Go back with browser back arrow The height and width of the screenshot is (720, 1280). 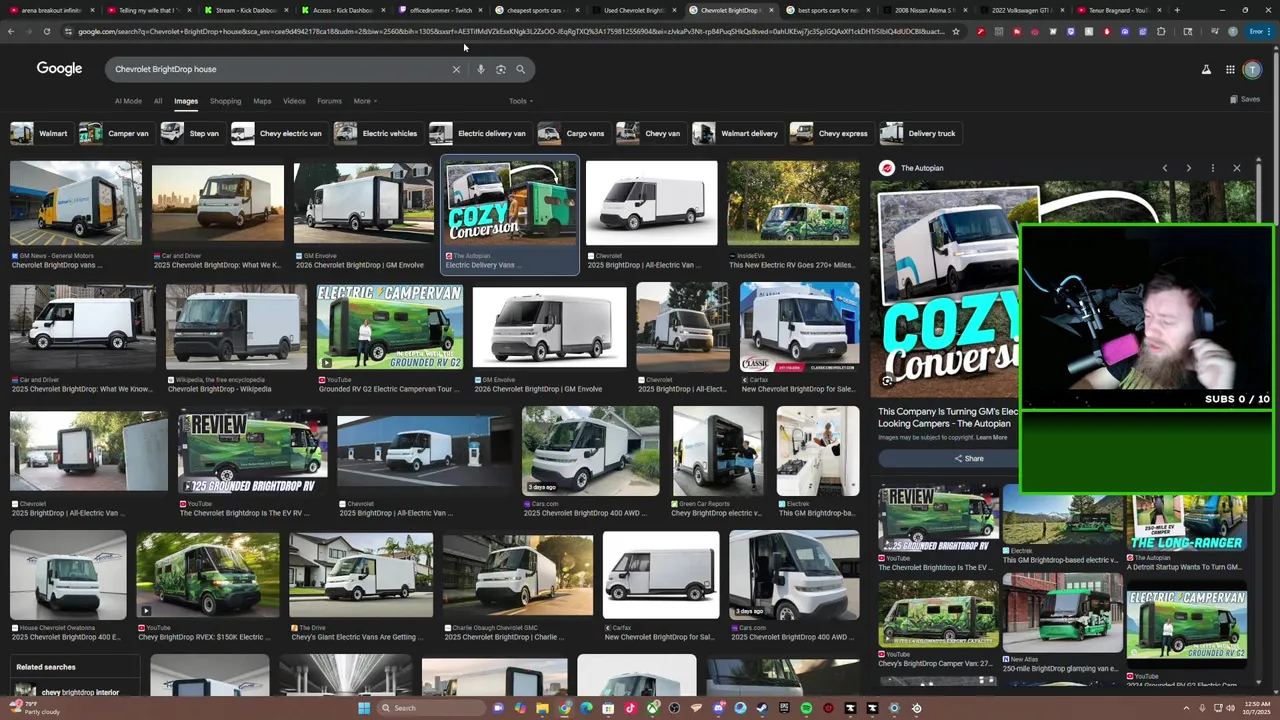(x=11, y=31)
